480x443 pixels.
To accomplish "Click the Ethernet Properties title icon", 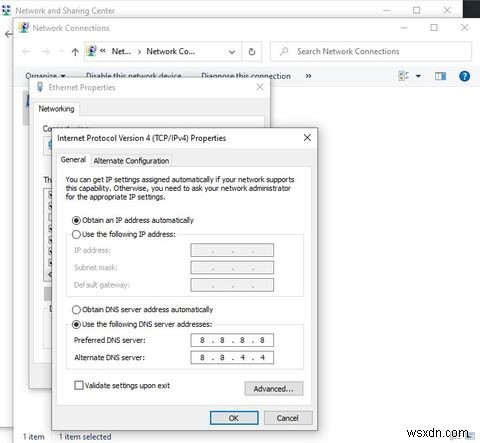I will [x=40, y=87].
